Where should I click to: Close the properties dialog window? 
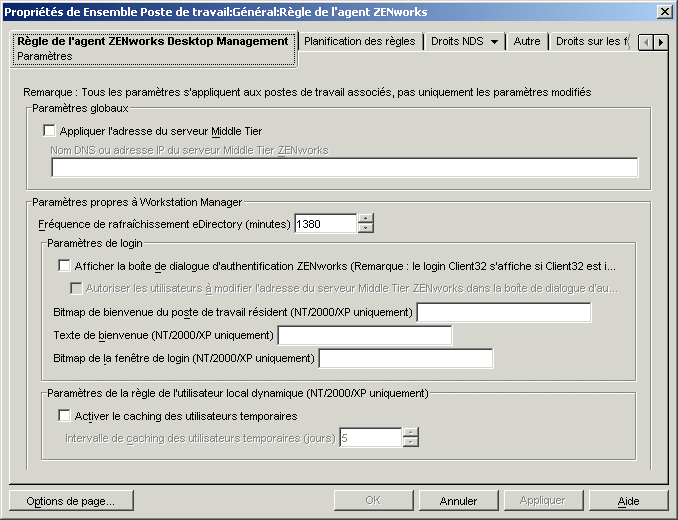point(664,11)
